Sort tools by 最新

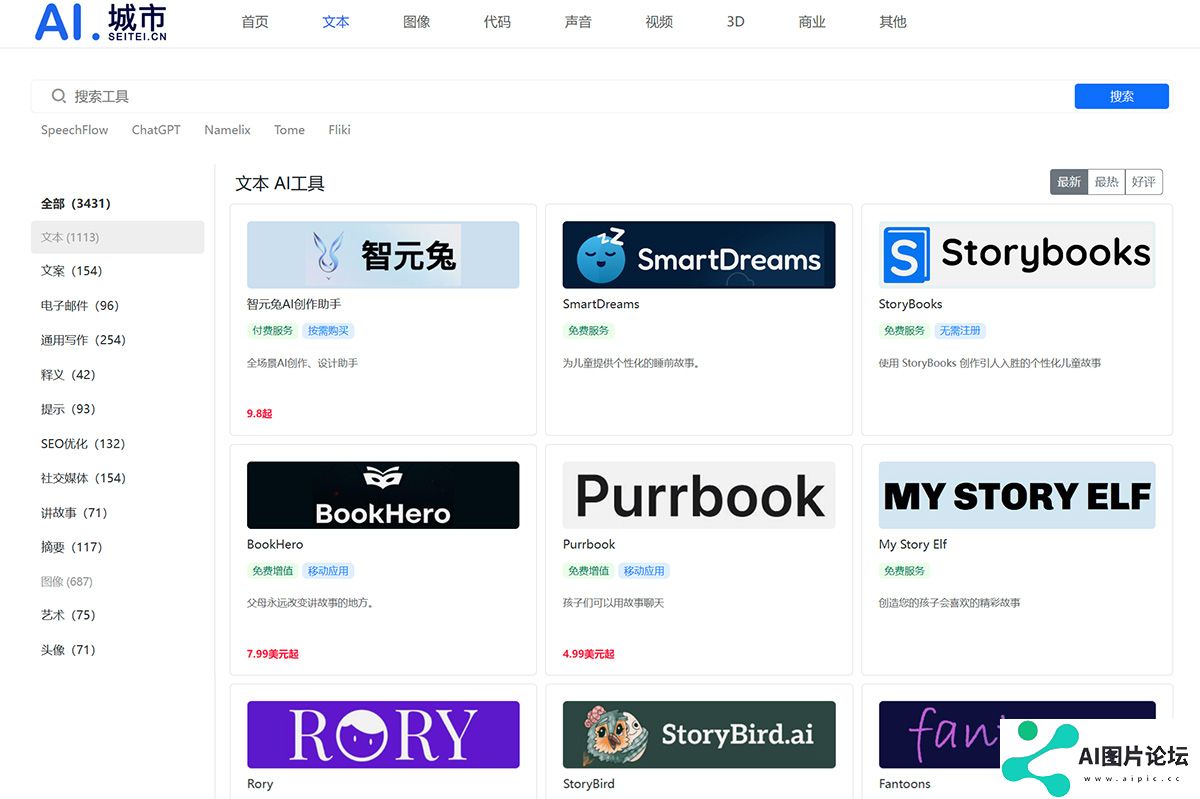1069,182
